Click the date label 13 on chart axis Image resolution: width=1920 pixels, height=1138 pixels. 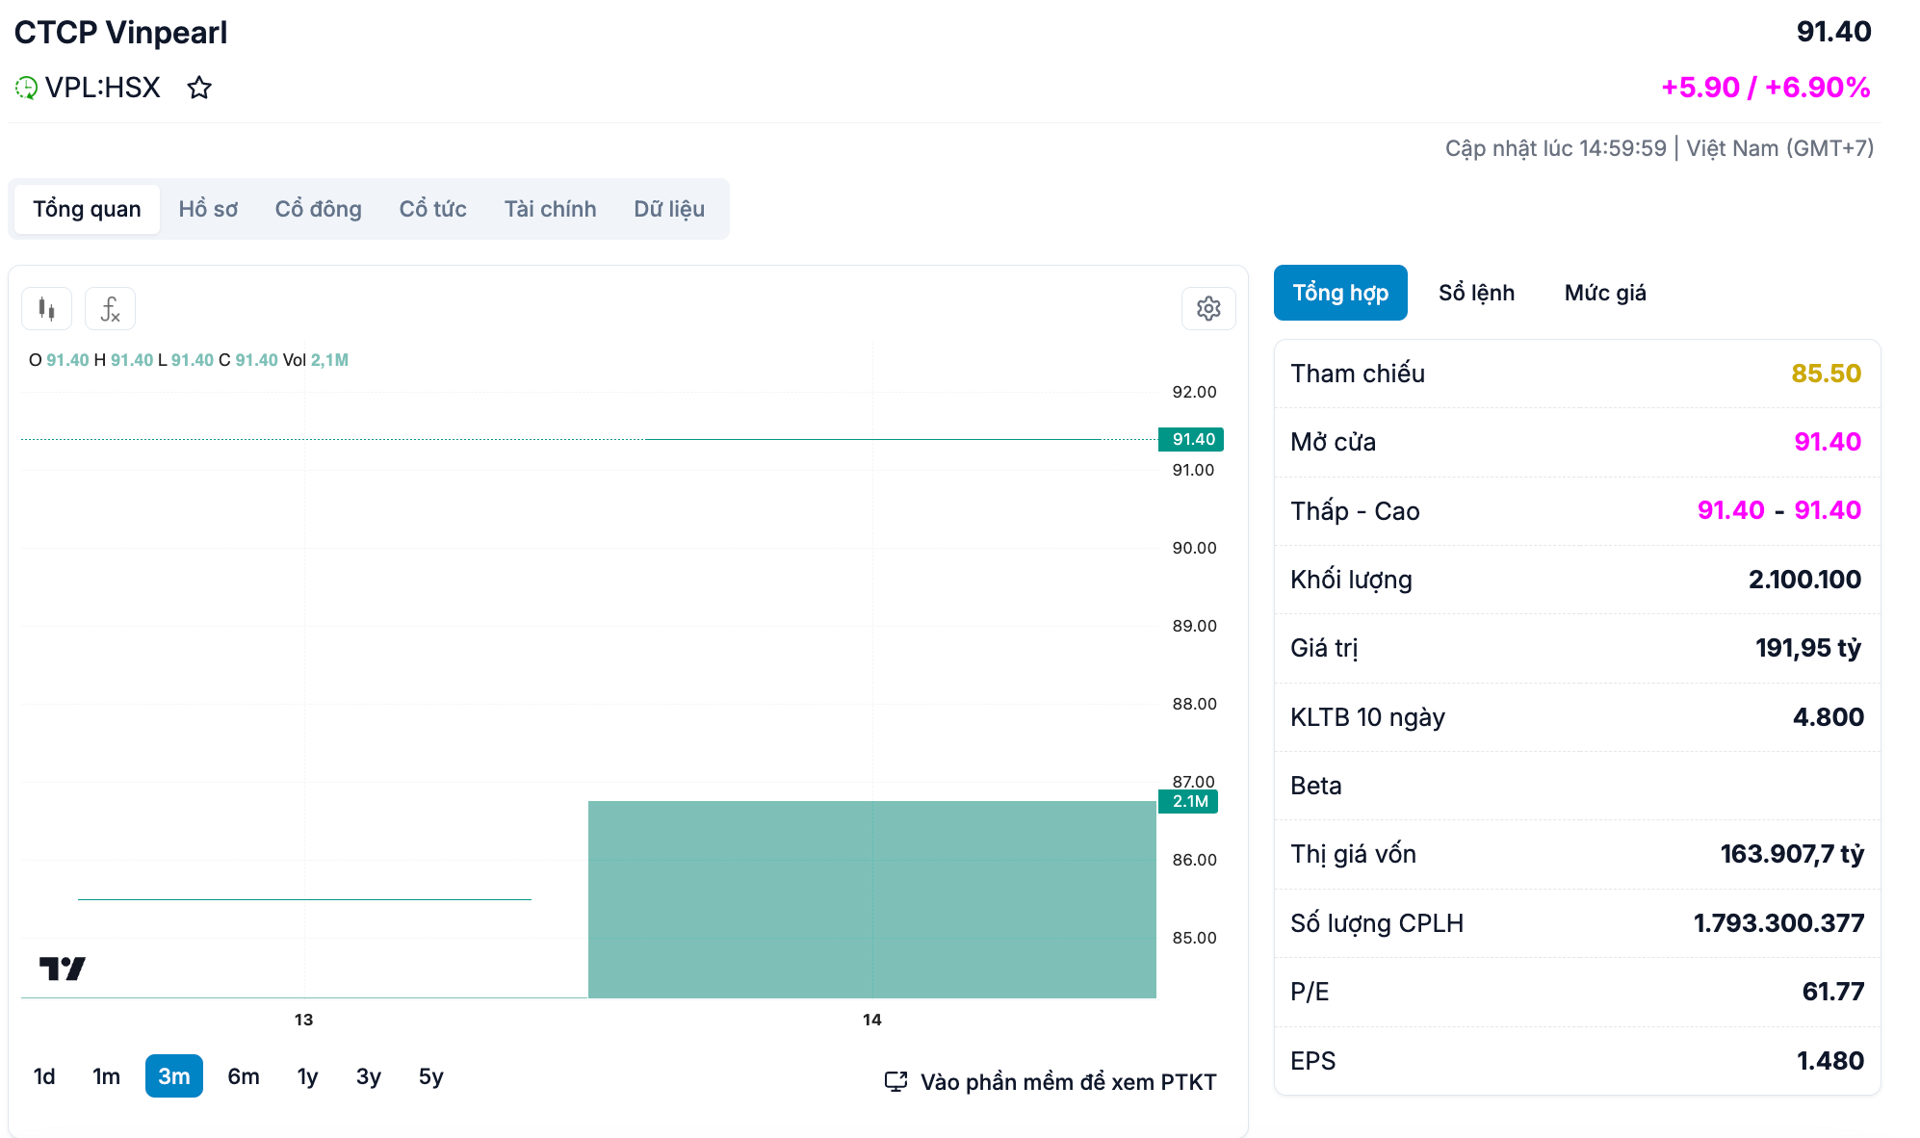pos(304,1020)
